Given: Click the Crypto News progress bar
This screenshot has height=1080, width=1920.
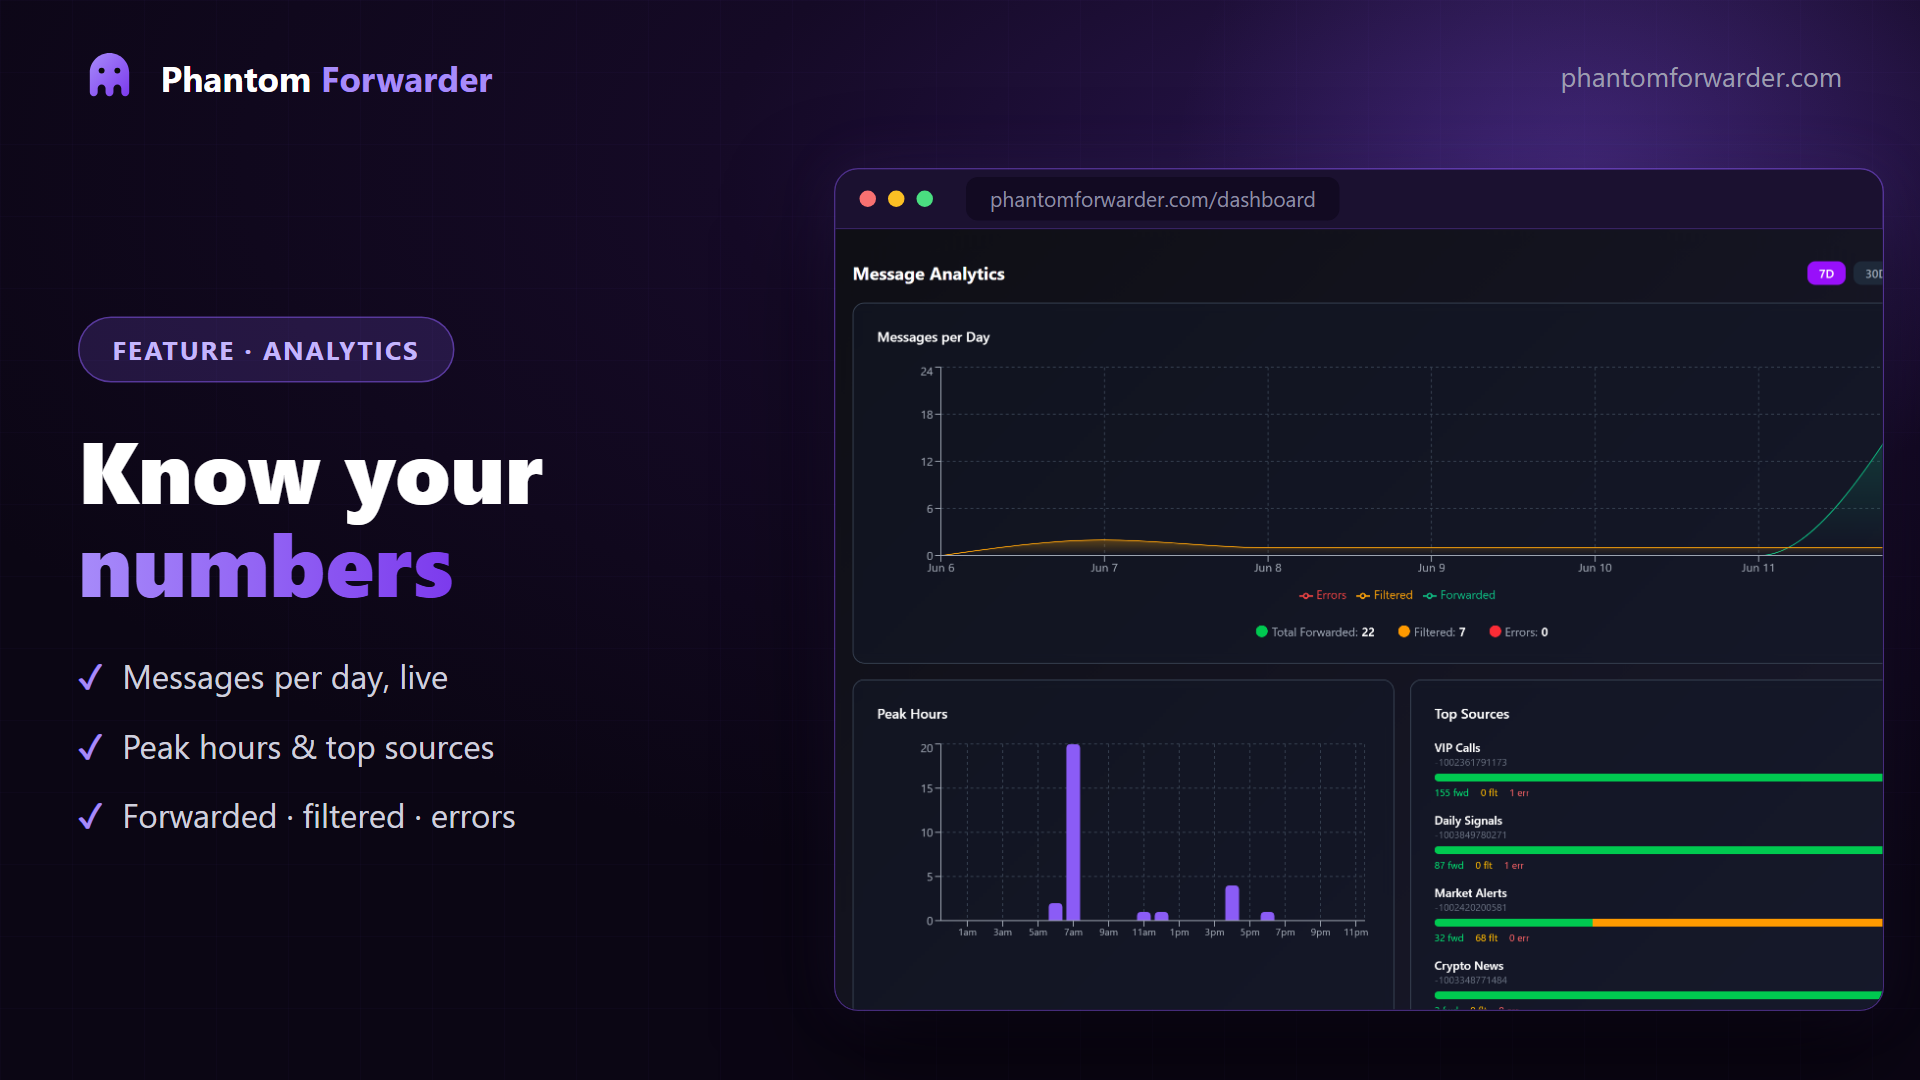Looking at the screenshot, I should [x=1658, y=995].
